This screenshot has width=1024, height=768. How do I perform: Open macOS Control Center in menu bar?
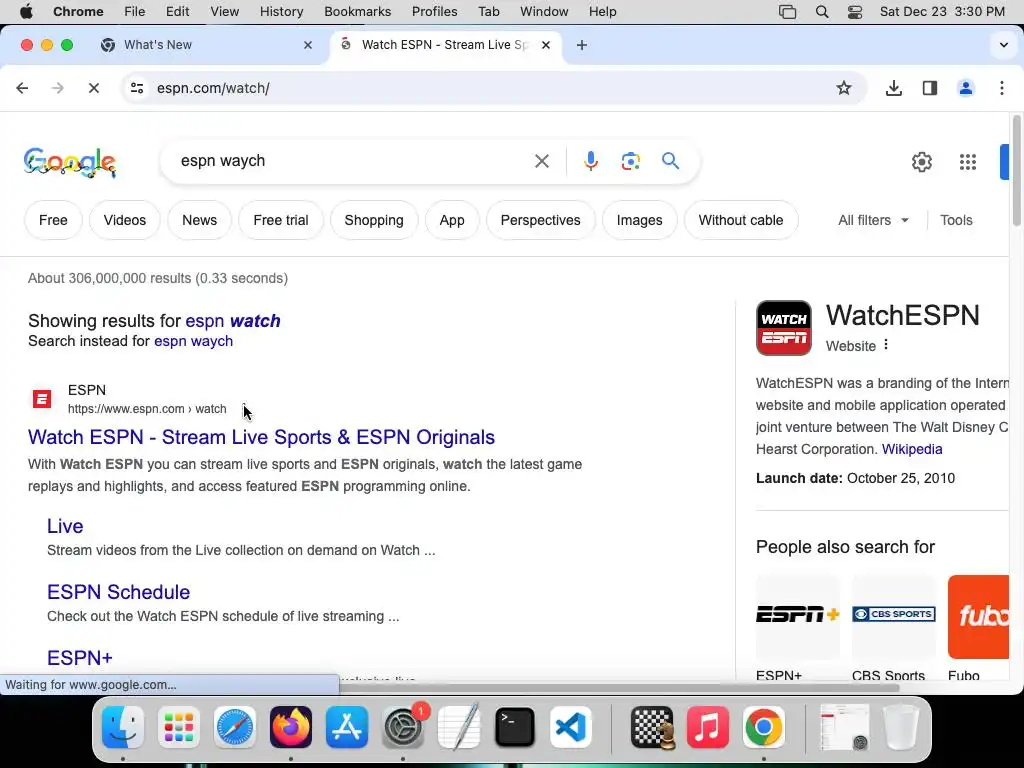[855, 12]
